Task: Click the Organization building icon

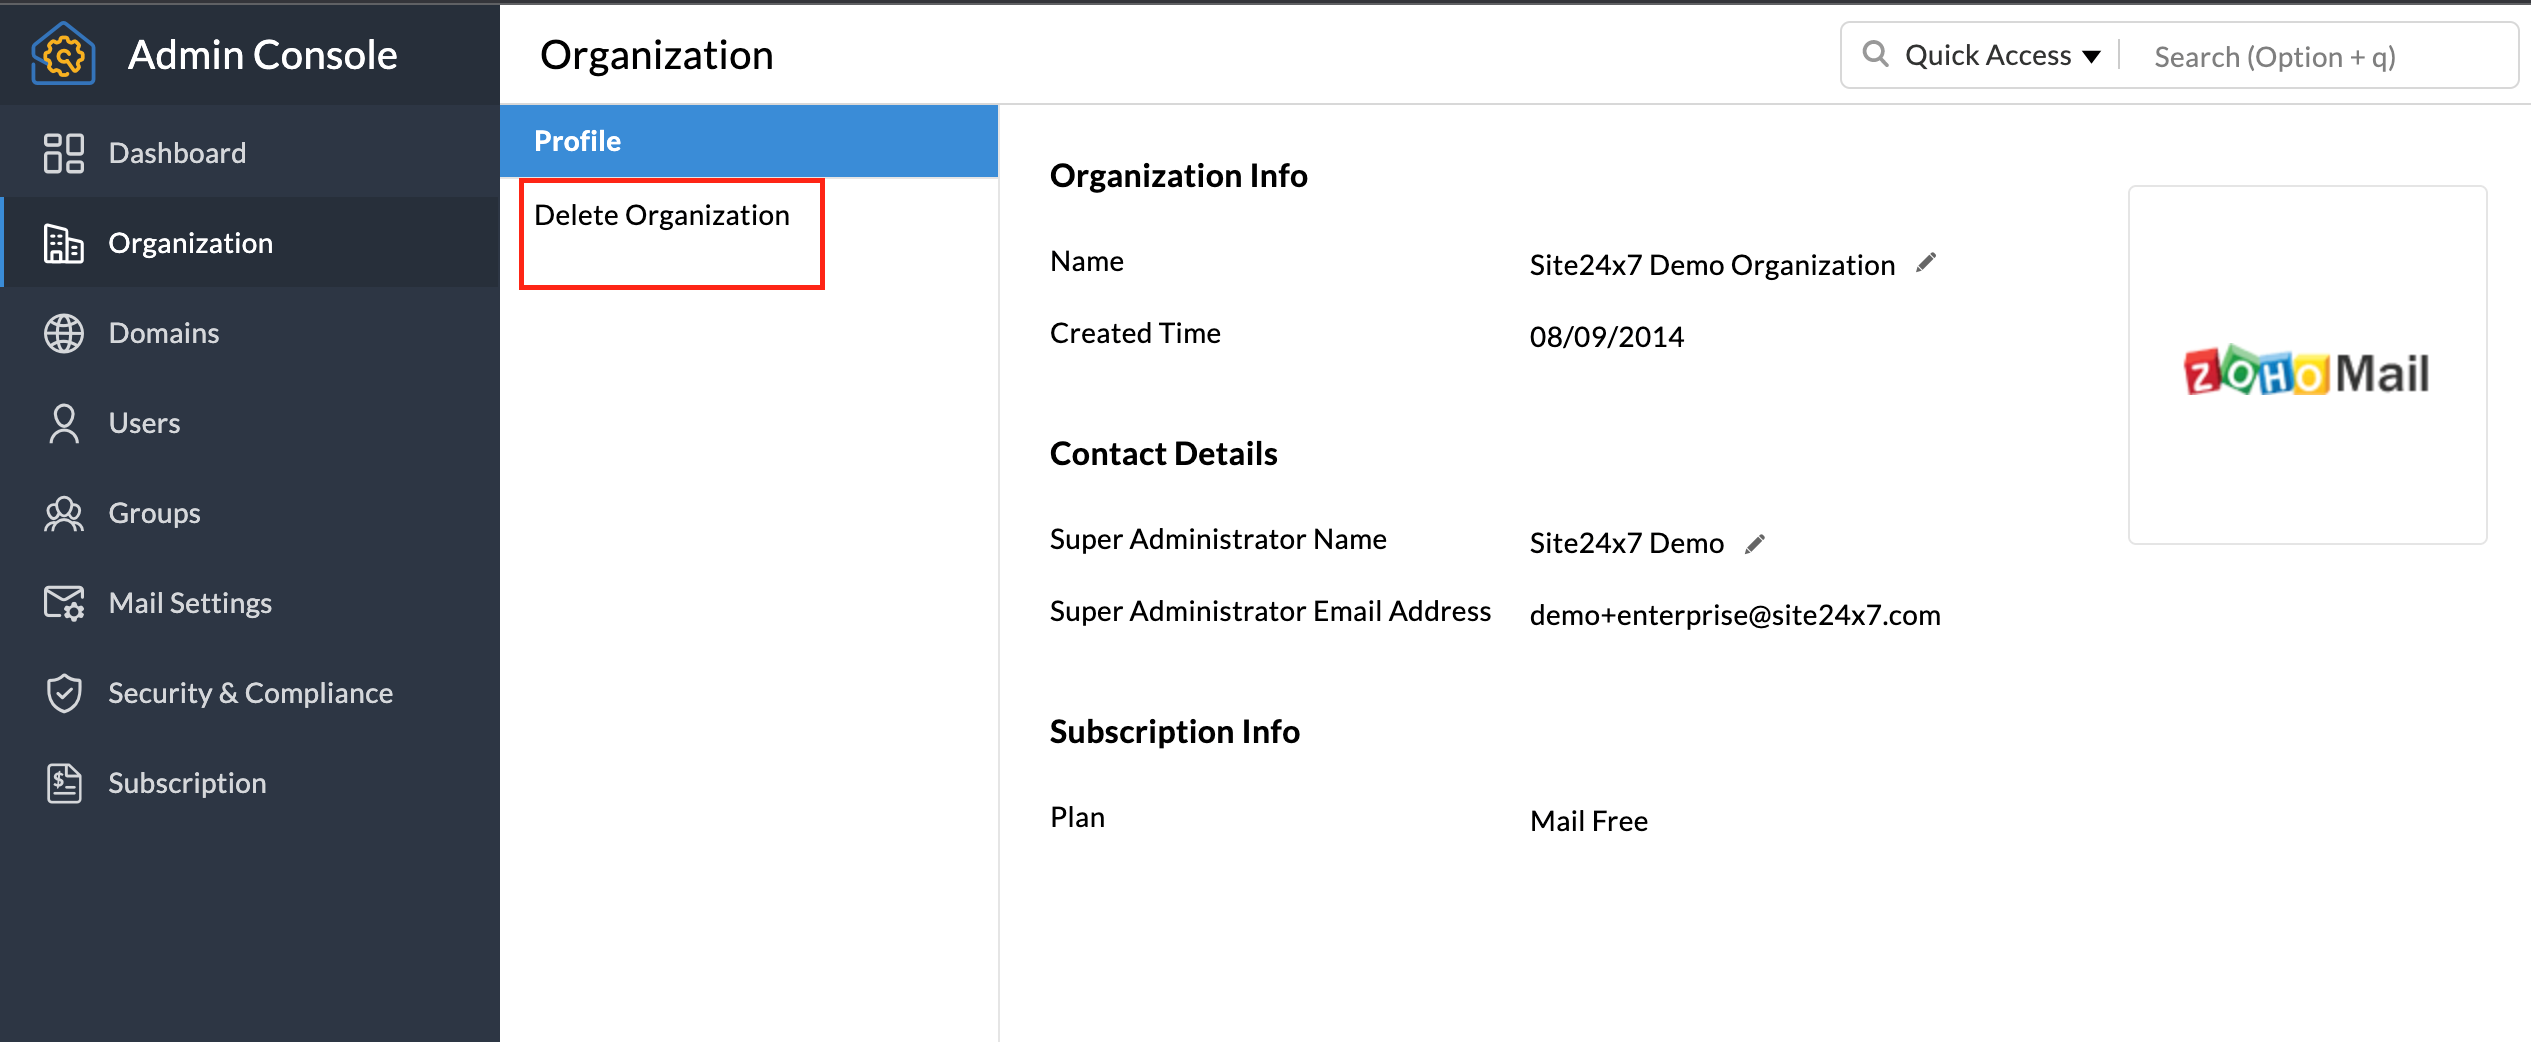Action: 63,243
